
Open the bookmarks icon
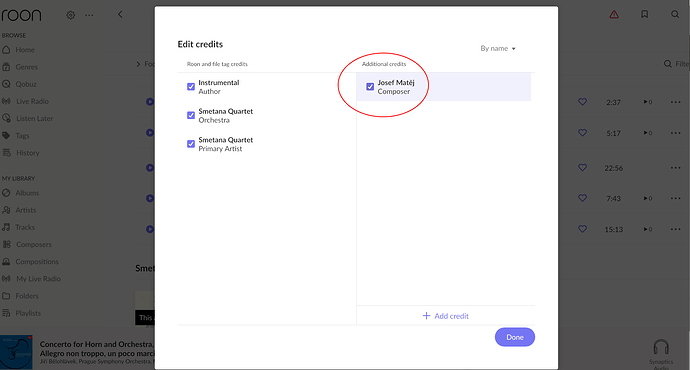click(645, 15)
